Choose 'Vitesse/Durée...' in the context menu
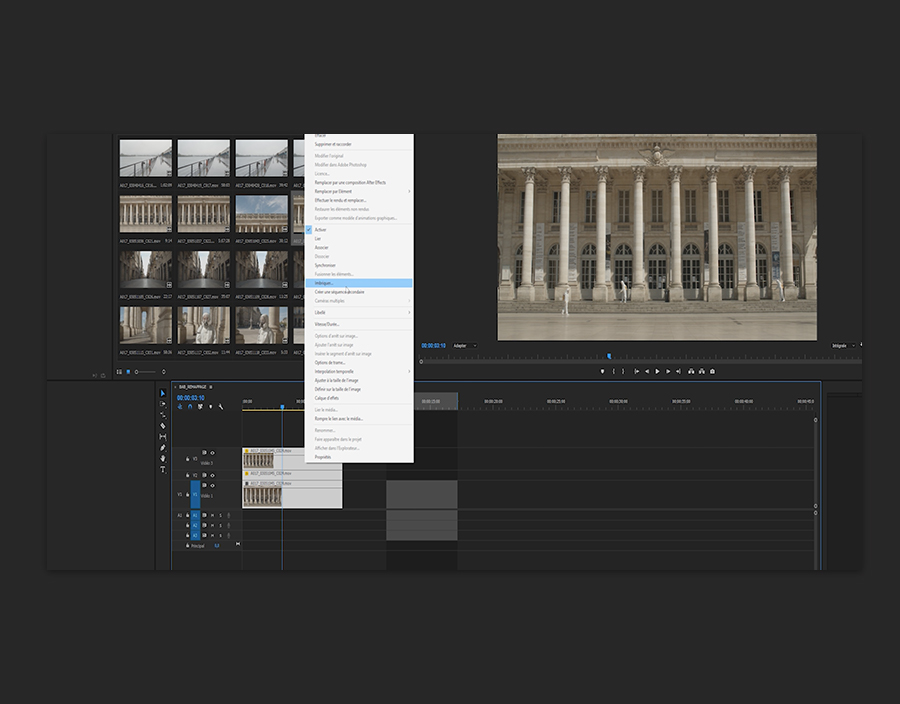 [329, 324]
